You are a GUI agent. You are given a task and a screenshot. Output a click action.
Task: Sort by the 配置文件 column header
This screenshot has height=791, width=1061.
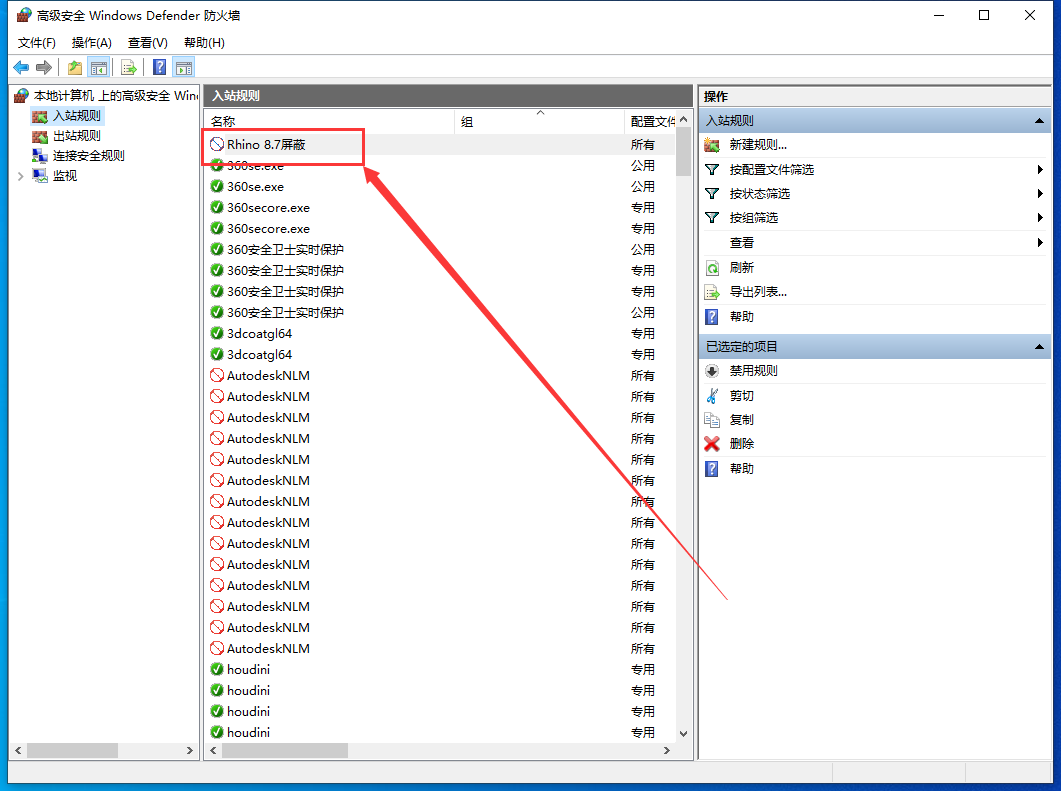point(650,122)
